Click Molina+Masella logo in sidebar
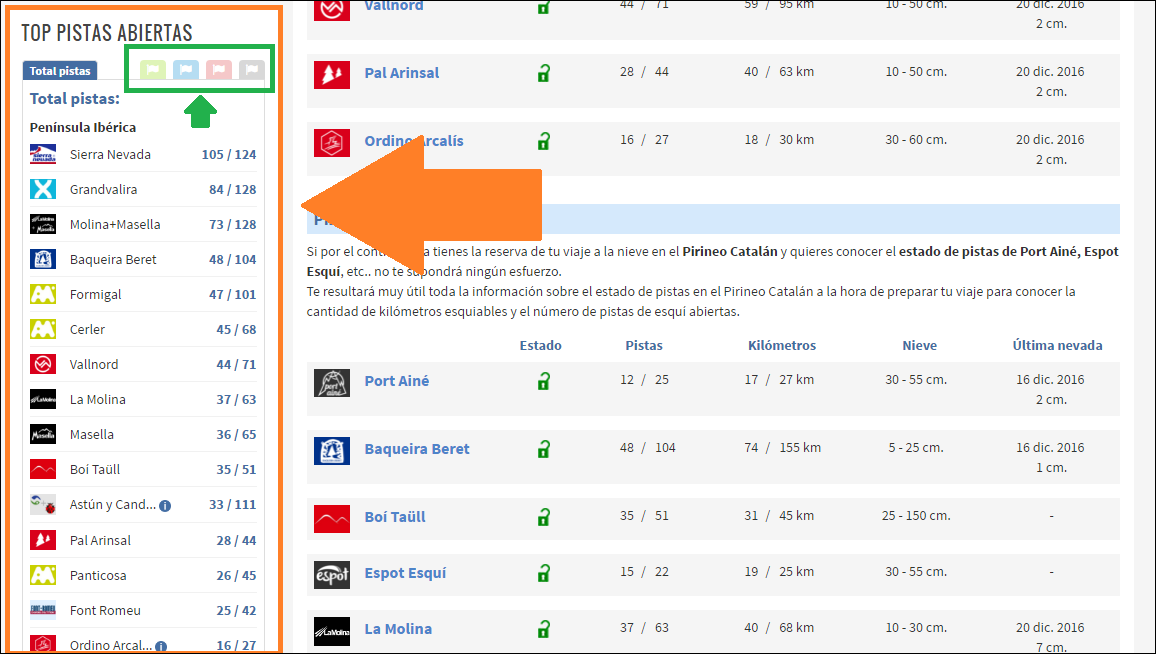 (43, 224)
